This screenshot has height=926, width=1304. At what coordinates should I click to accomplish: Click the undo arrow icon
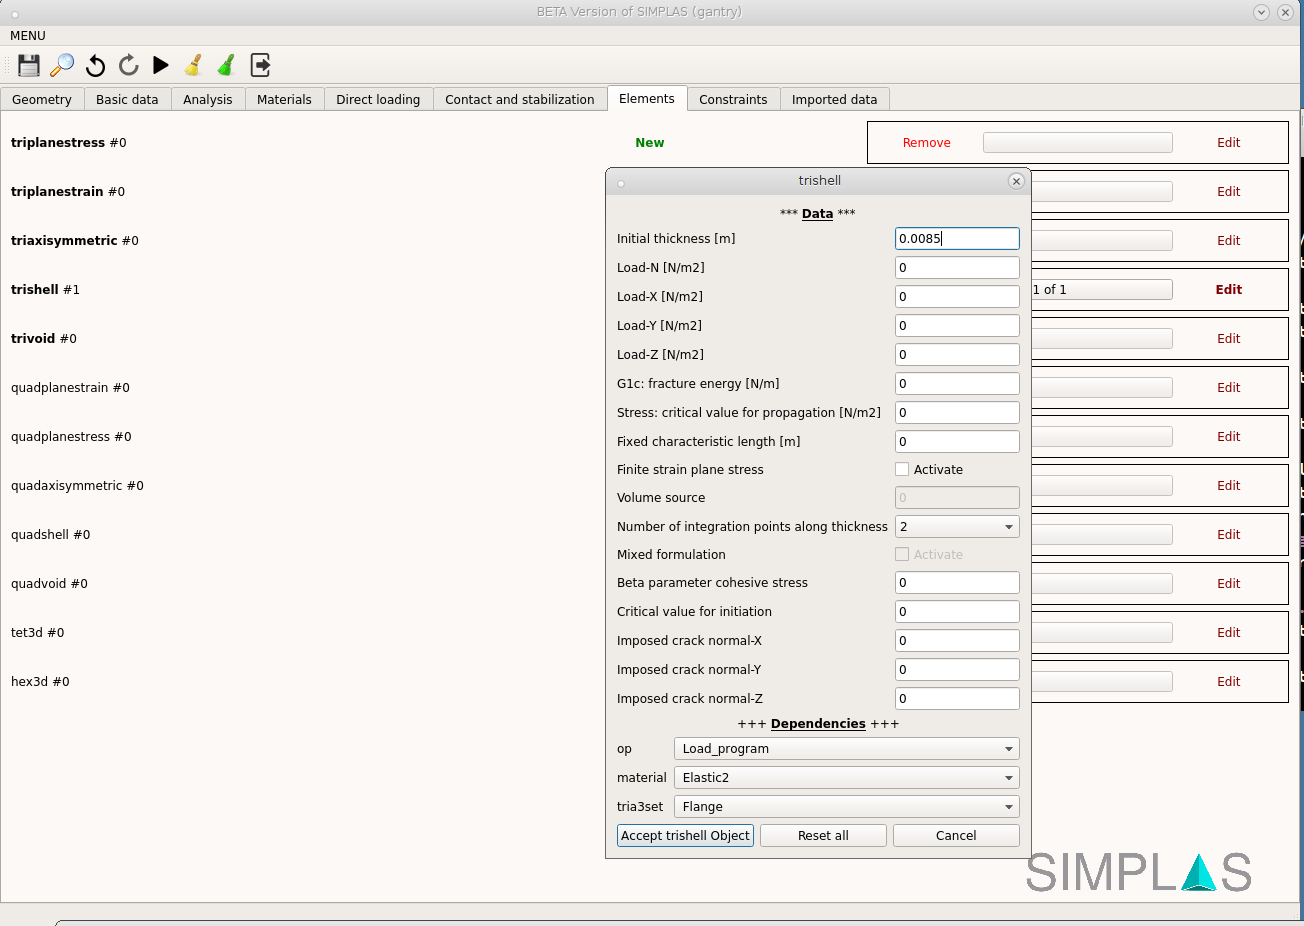[95, 65]
